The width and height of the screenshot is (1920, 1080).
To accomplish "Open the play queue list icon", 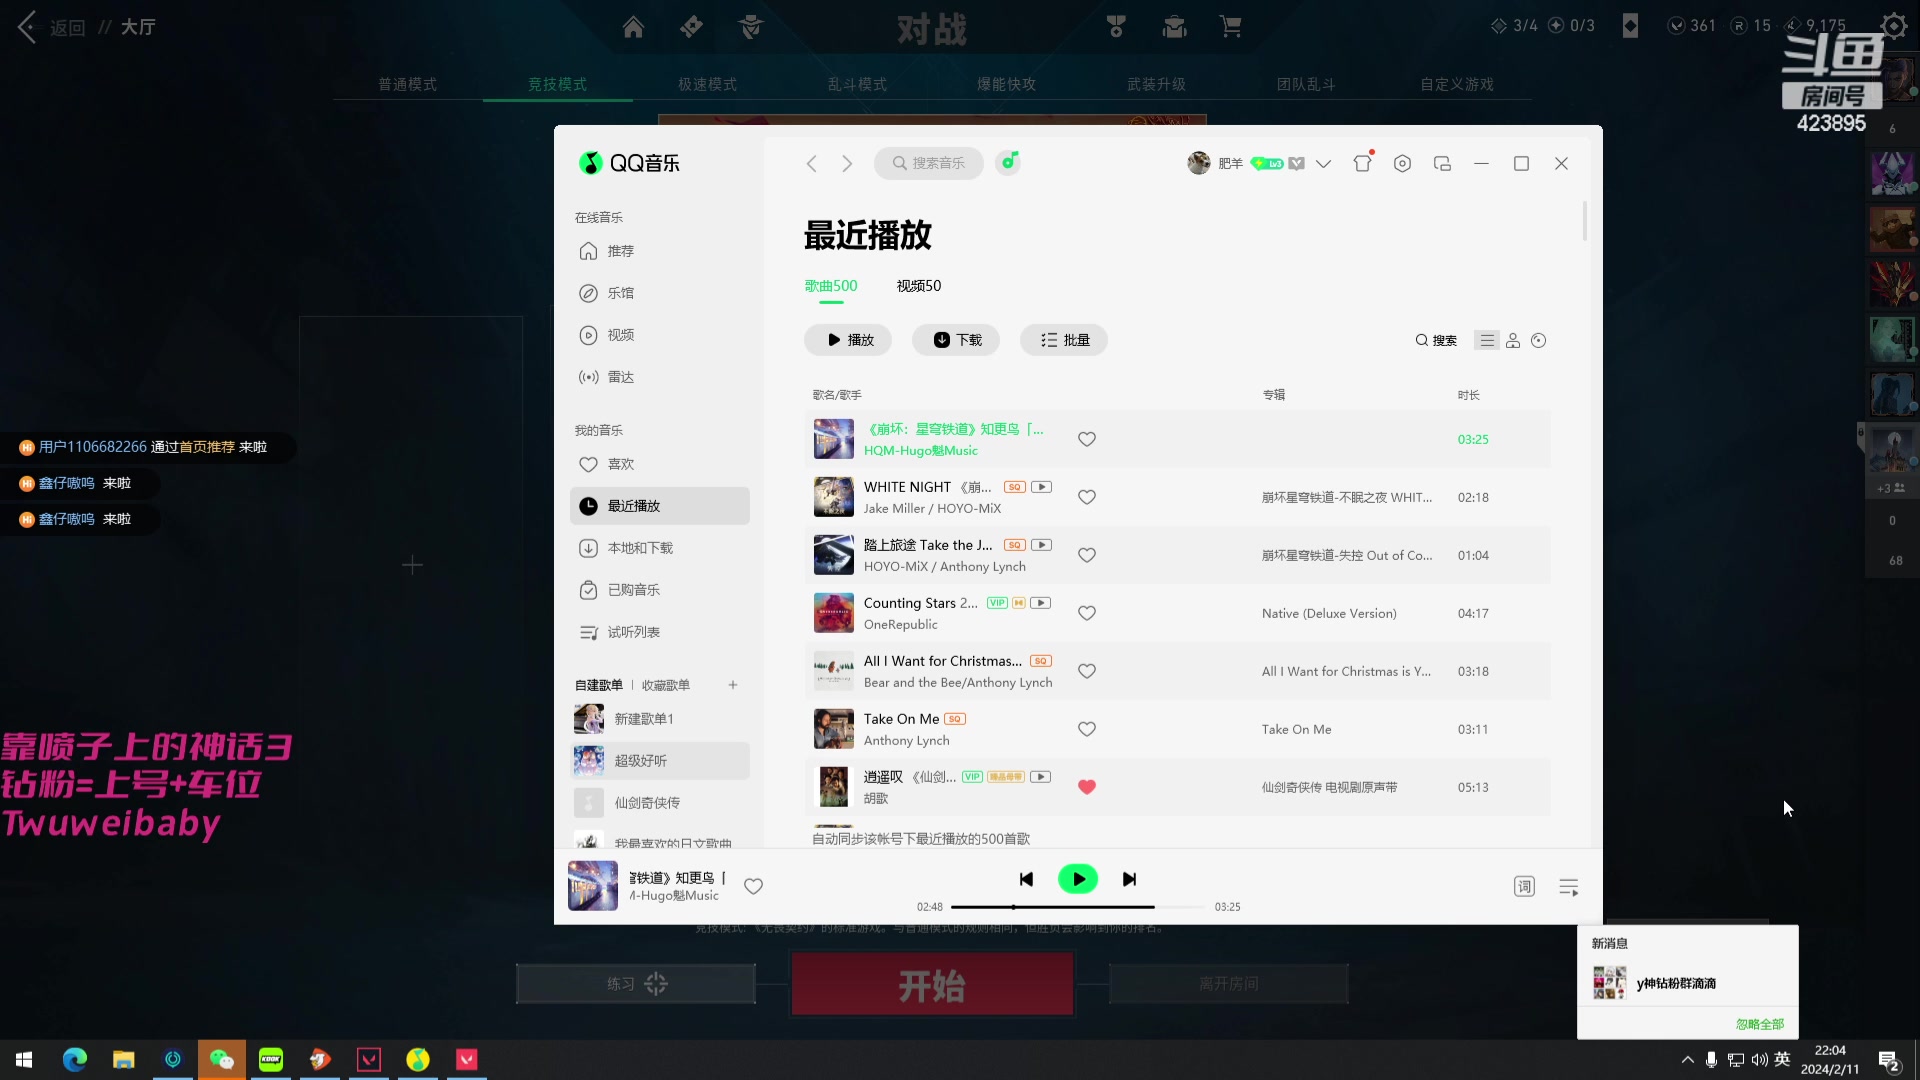I will (1568, 886).
